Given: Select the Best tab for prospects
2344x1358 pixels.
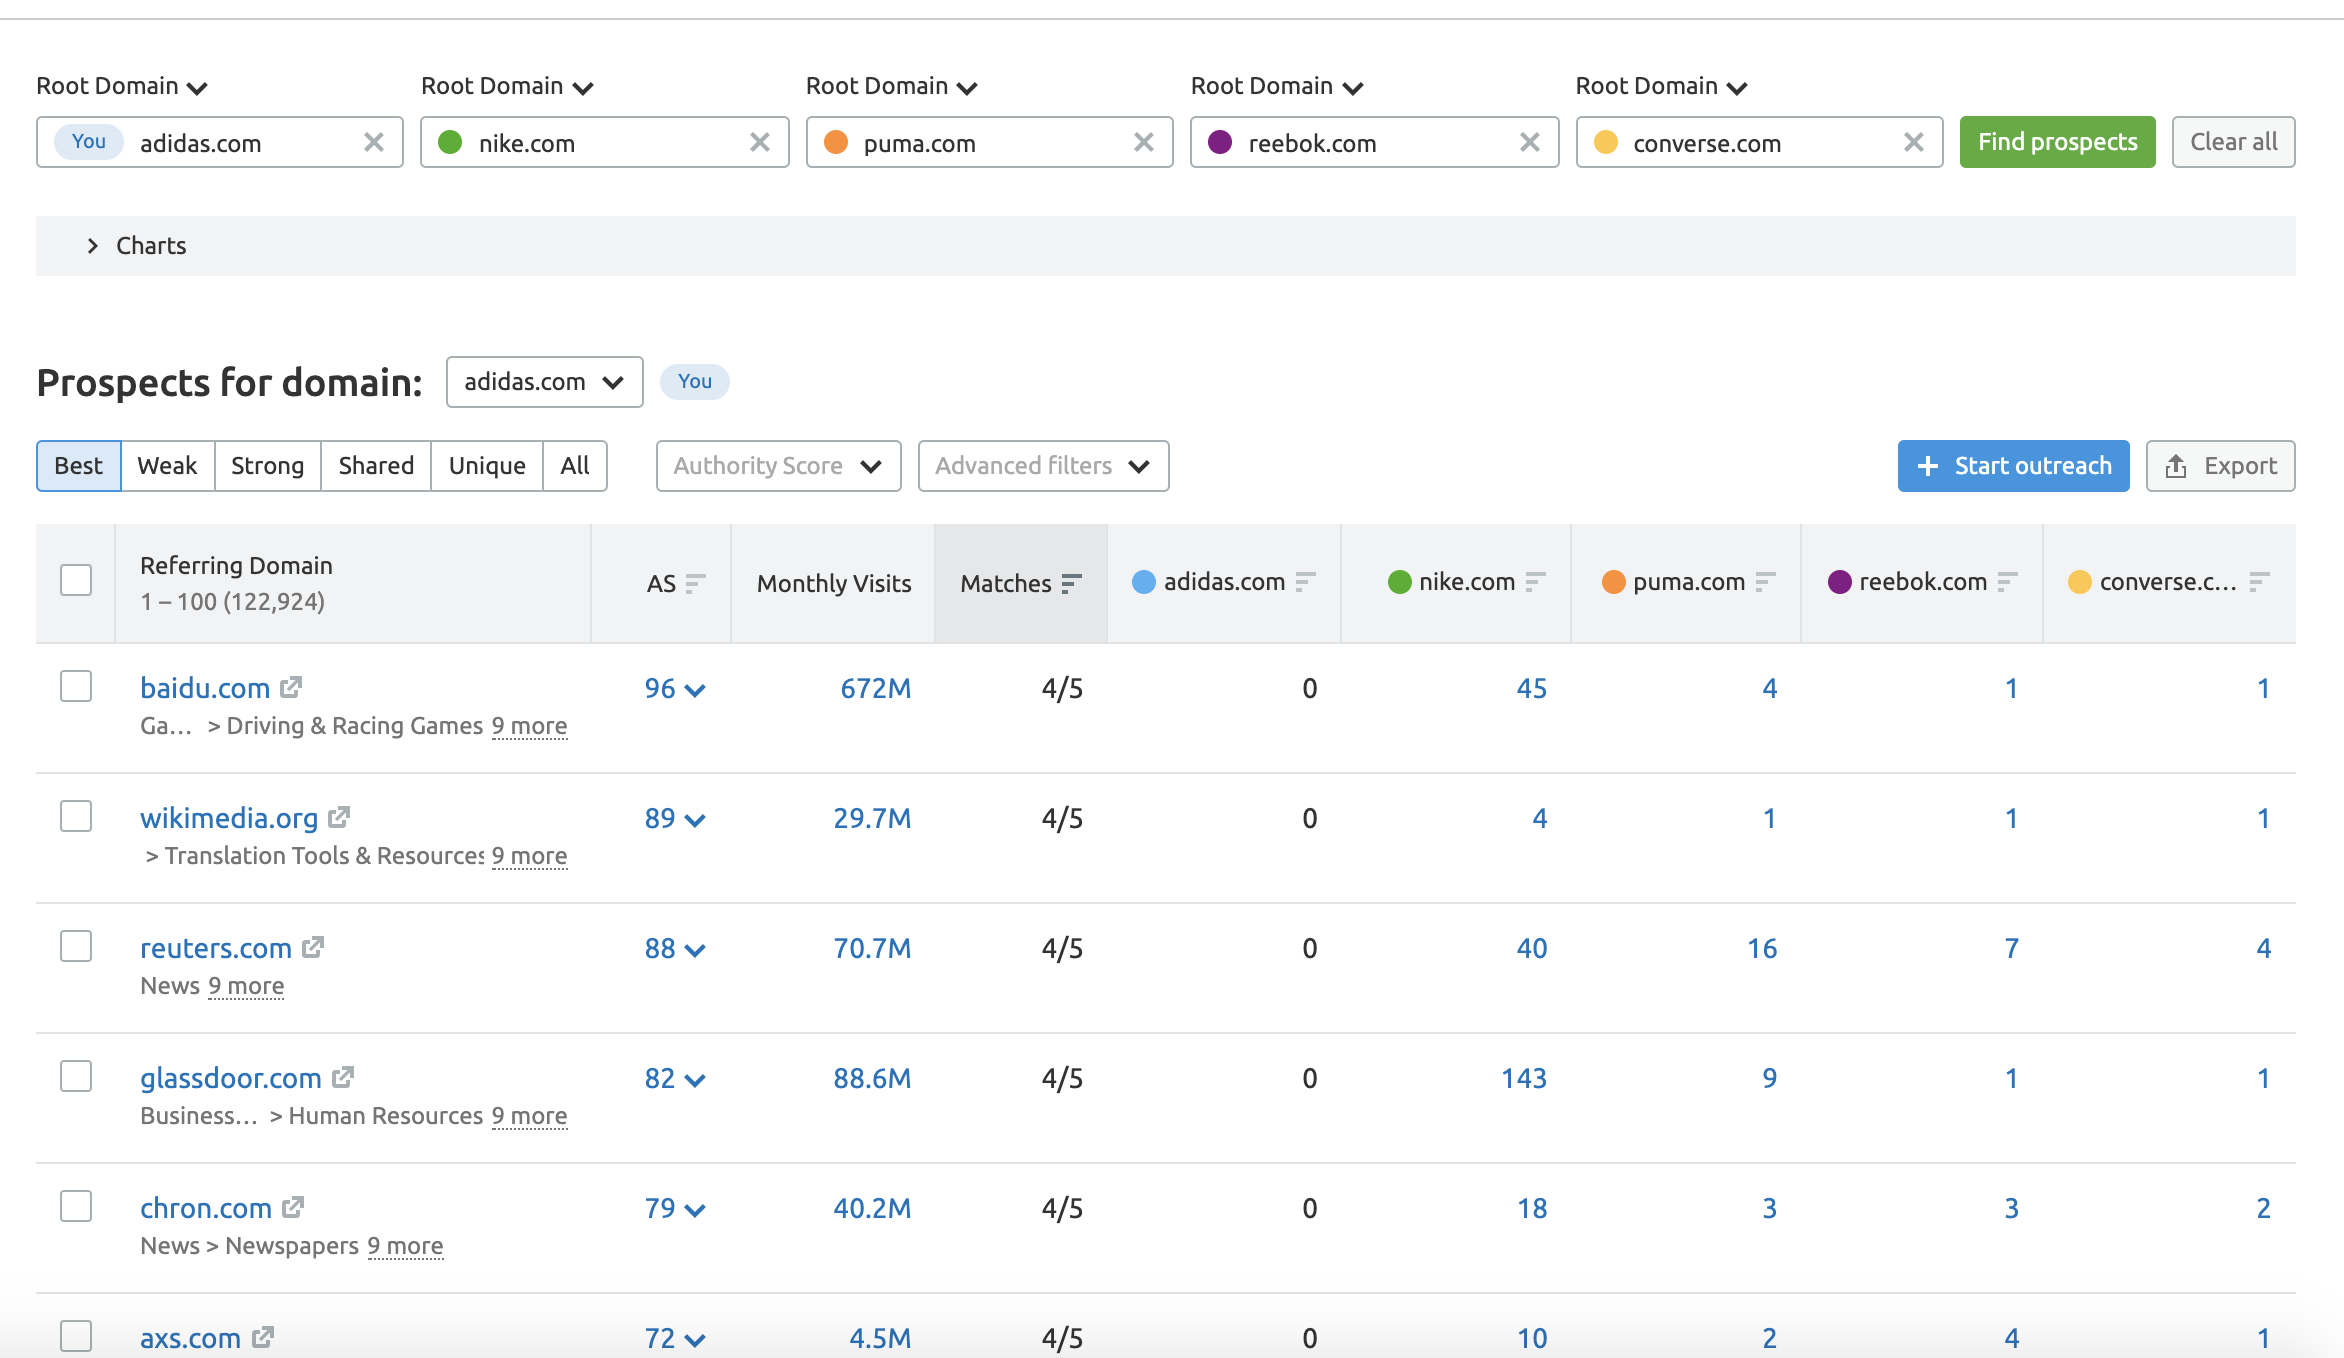Looking at the screenshot, I should coord(78,467).
